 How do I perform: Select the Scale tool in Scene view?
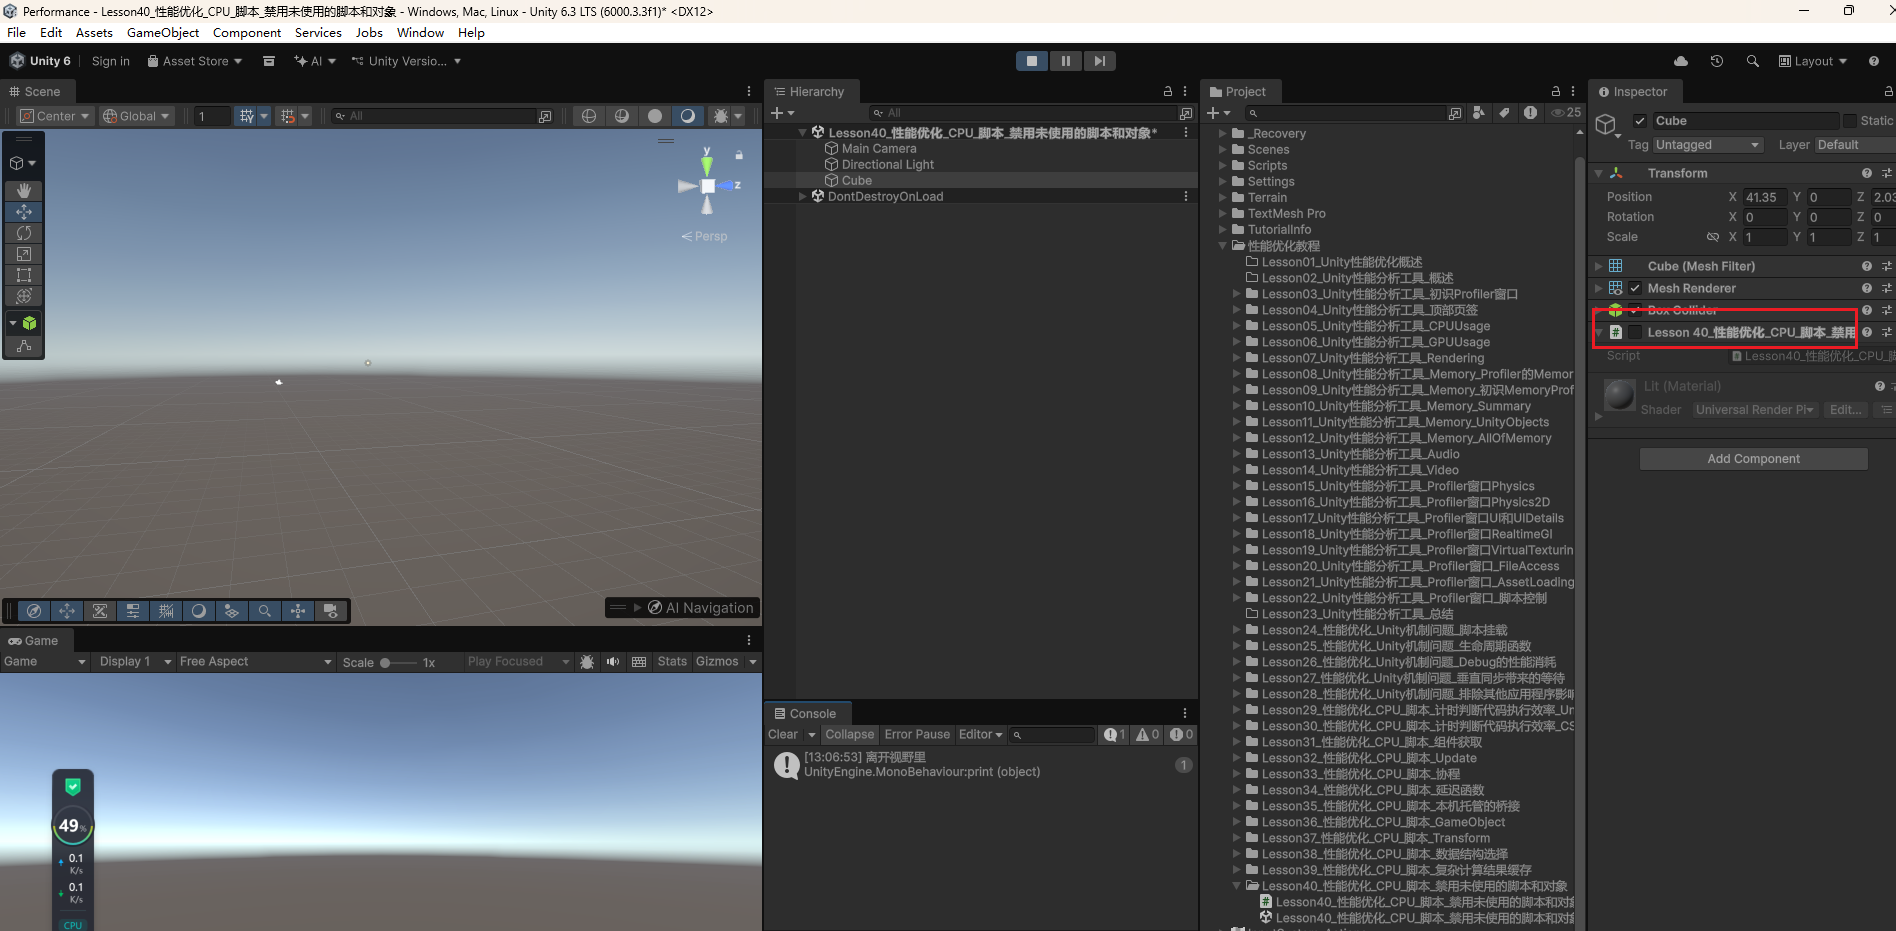24,254
